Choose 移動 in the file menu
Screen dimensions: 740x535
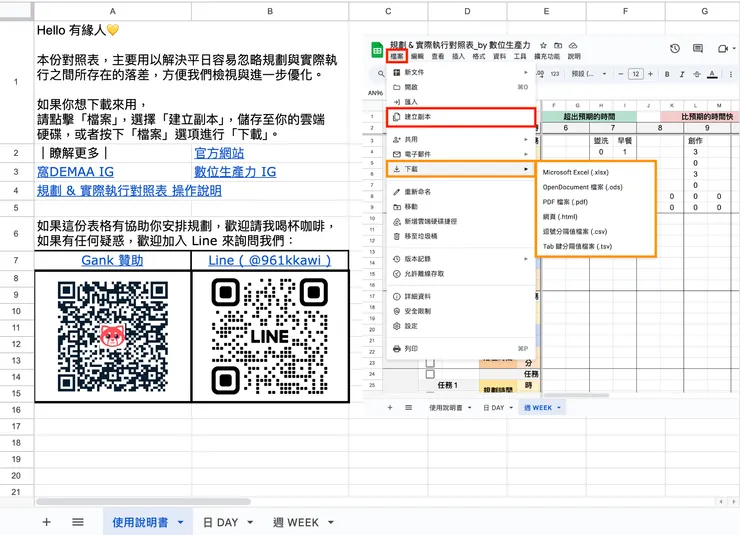[461, 207]
